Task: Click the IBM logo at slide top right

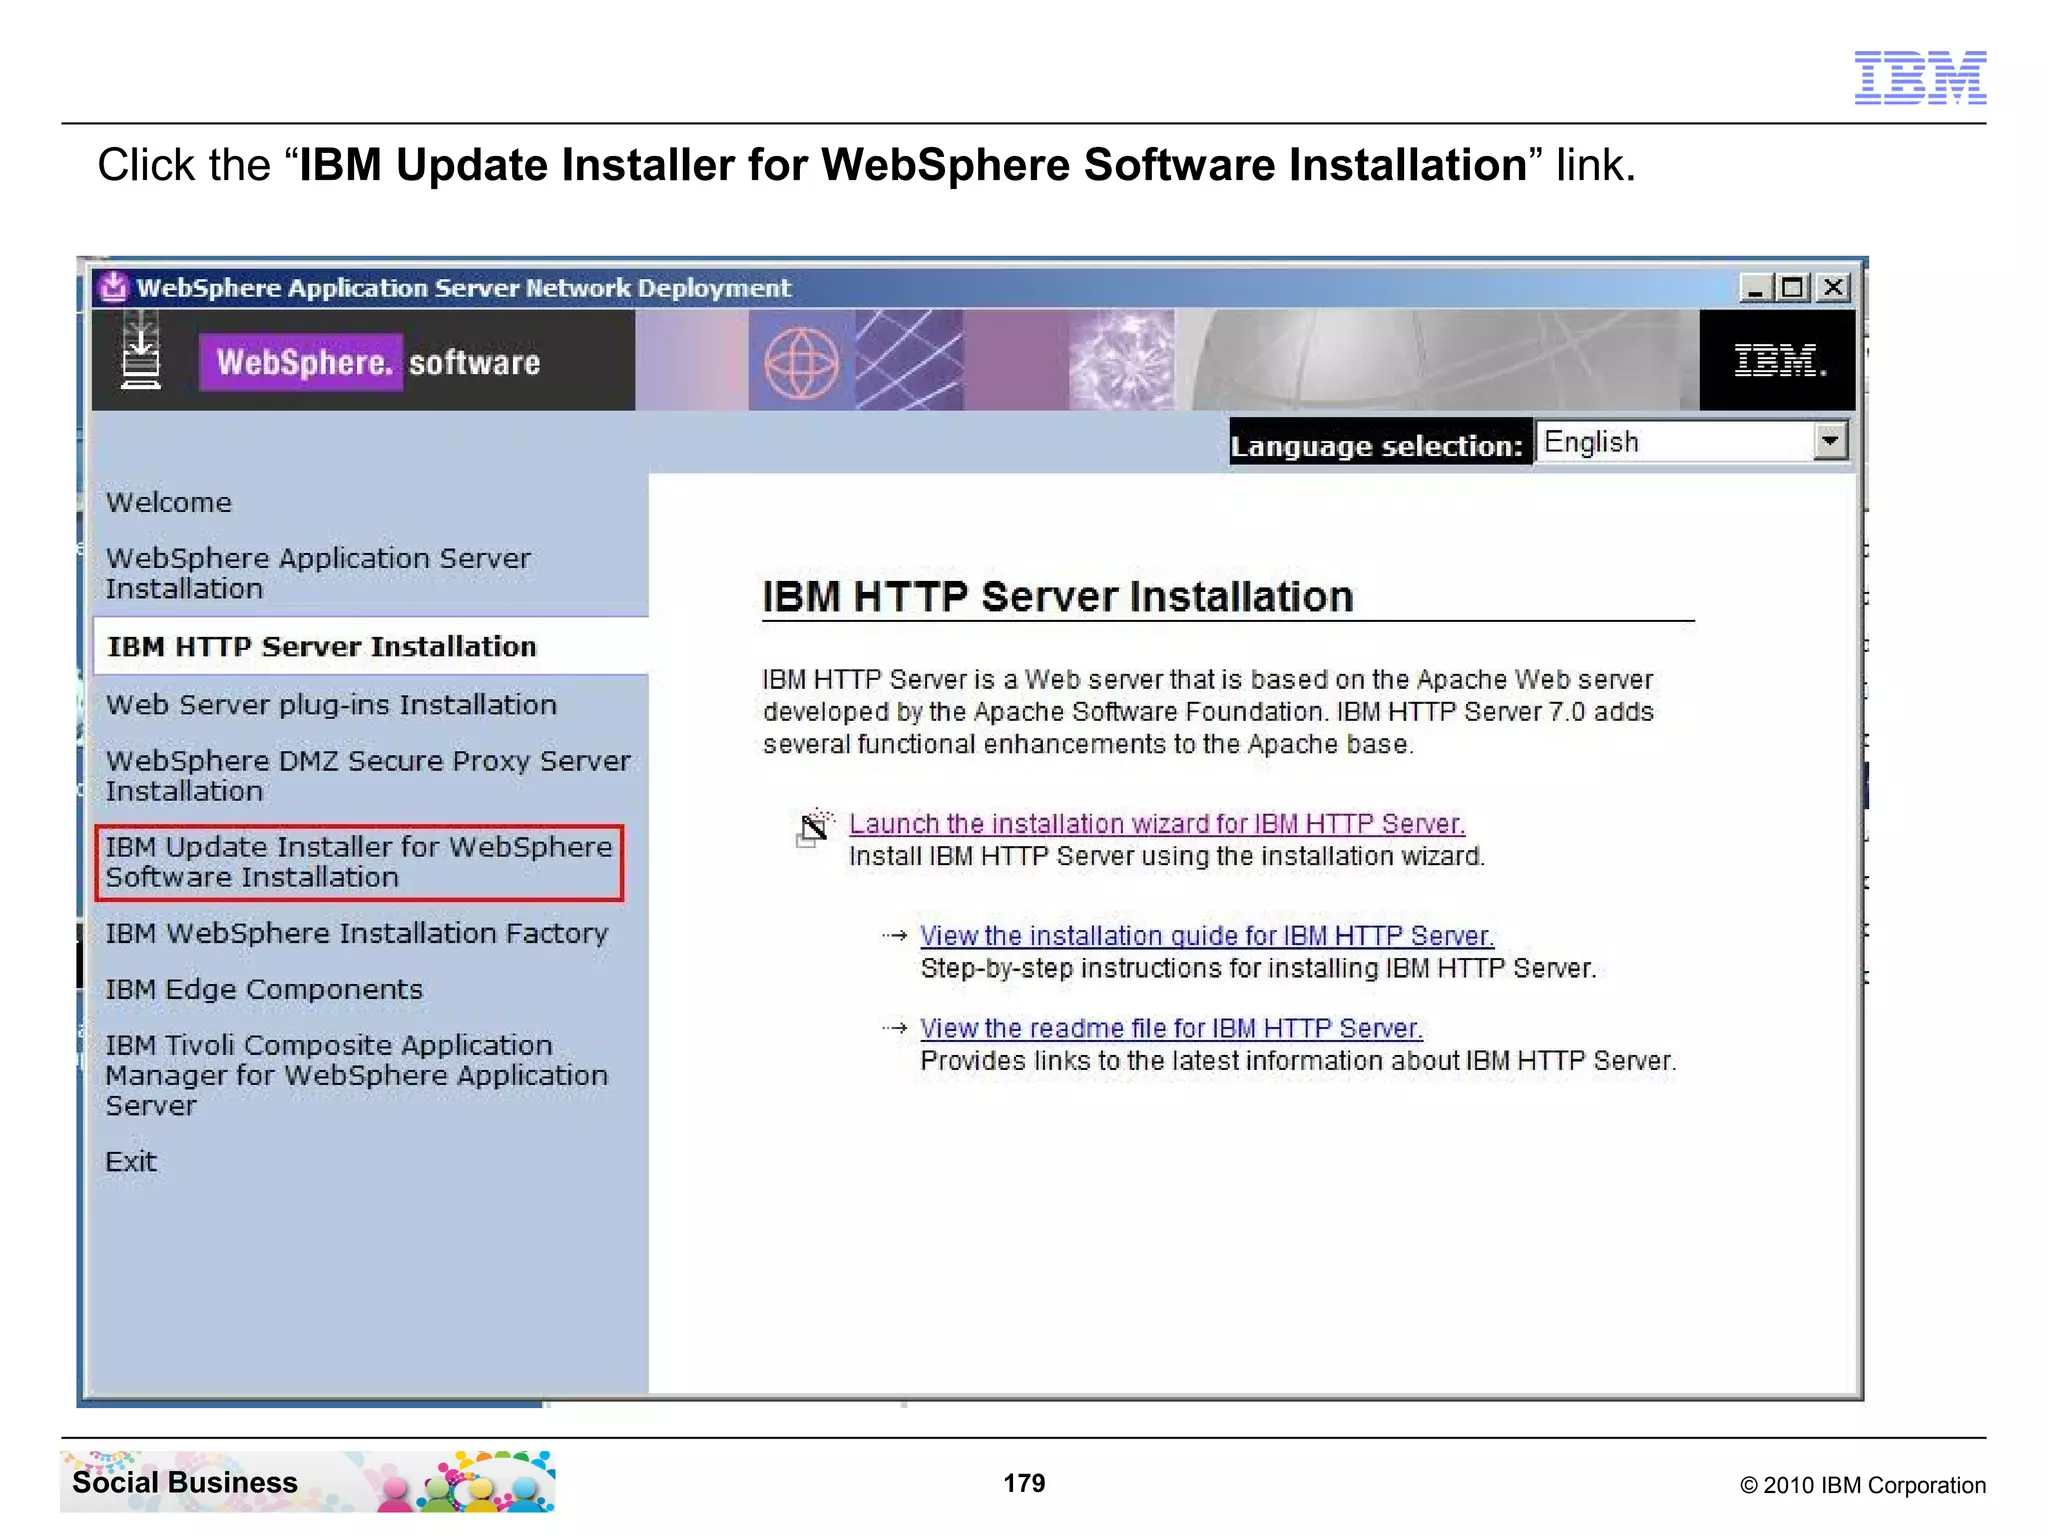Action: point(1920,77)
